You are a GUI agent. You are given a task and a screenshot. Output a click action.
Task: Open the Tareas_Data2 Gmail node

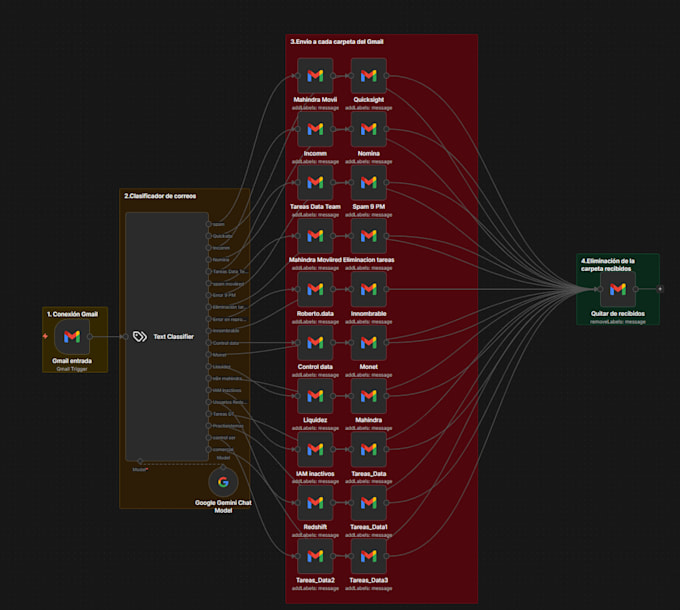(315, 556)
